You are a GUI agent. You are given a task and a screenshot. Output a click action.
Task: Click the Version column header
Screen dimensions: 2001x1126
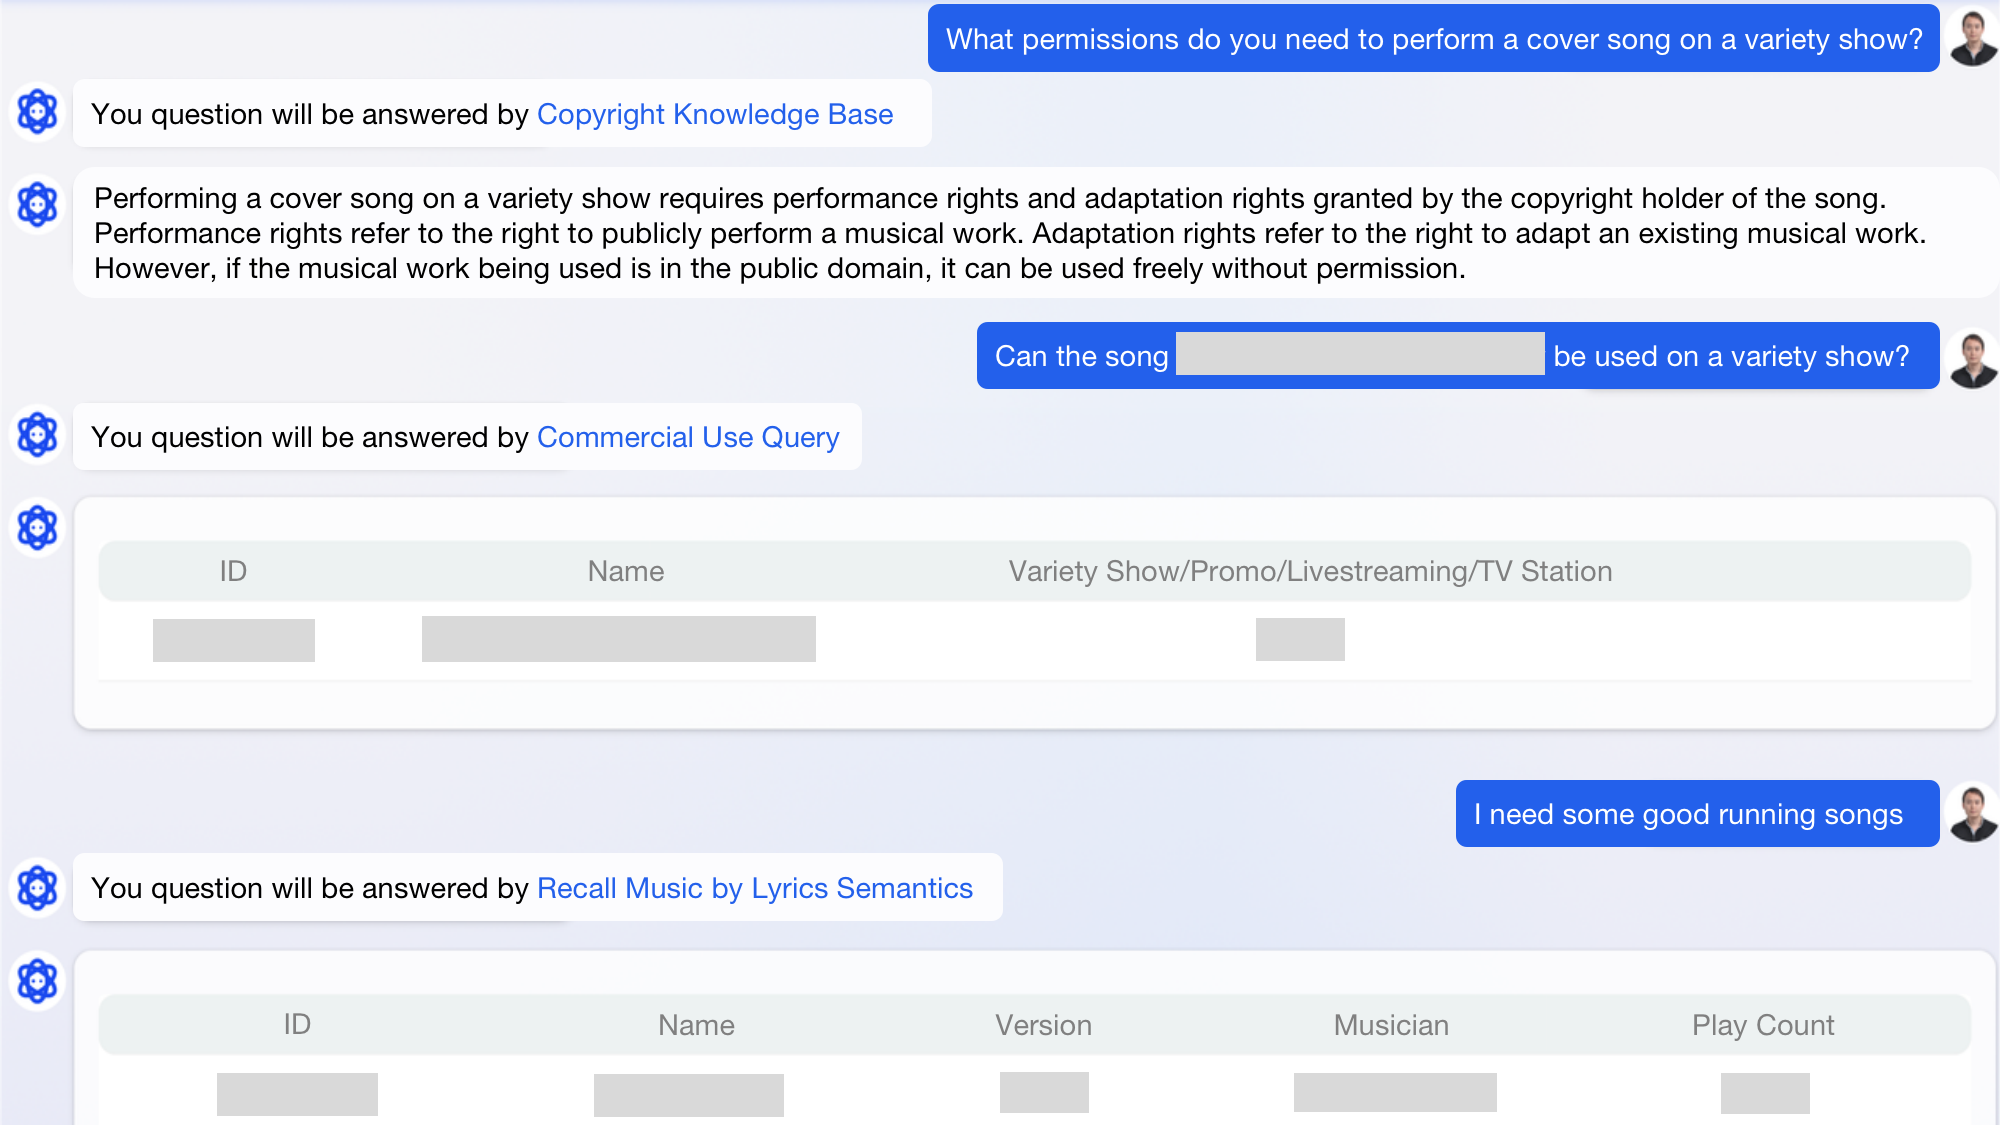coord(1042,1024)
